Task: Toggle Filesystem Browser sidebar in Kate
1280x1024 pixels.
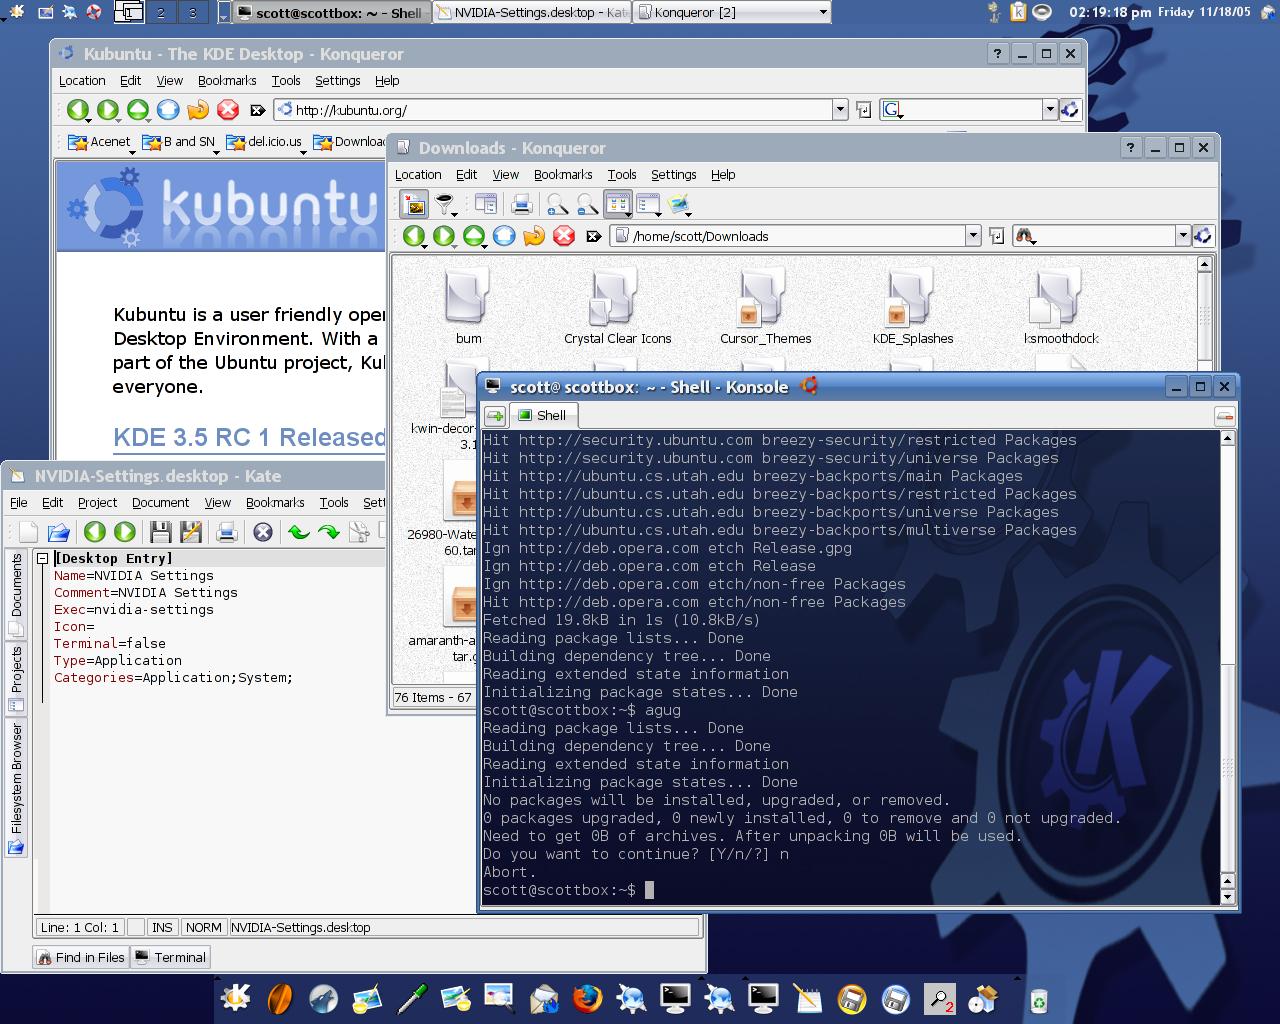Action: coord(16,788)
